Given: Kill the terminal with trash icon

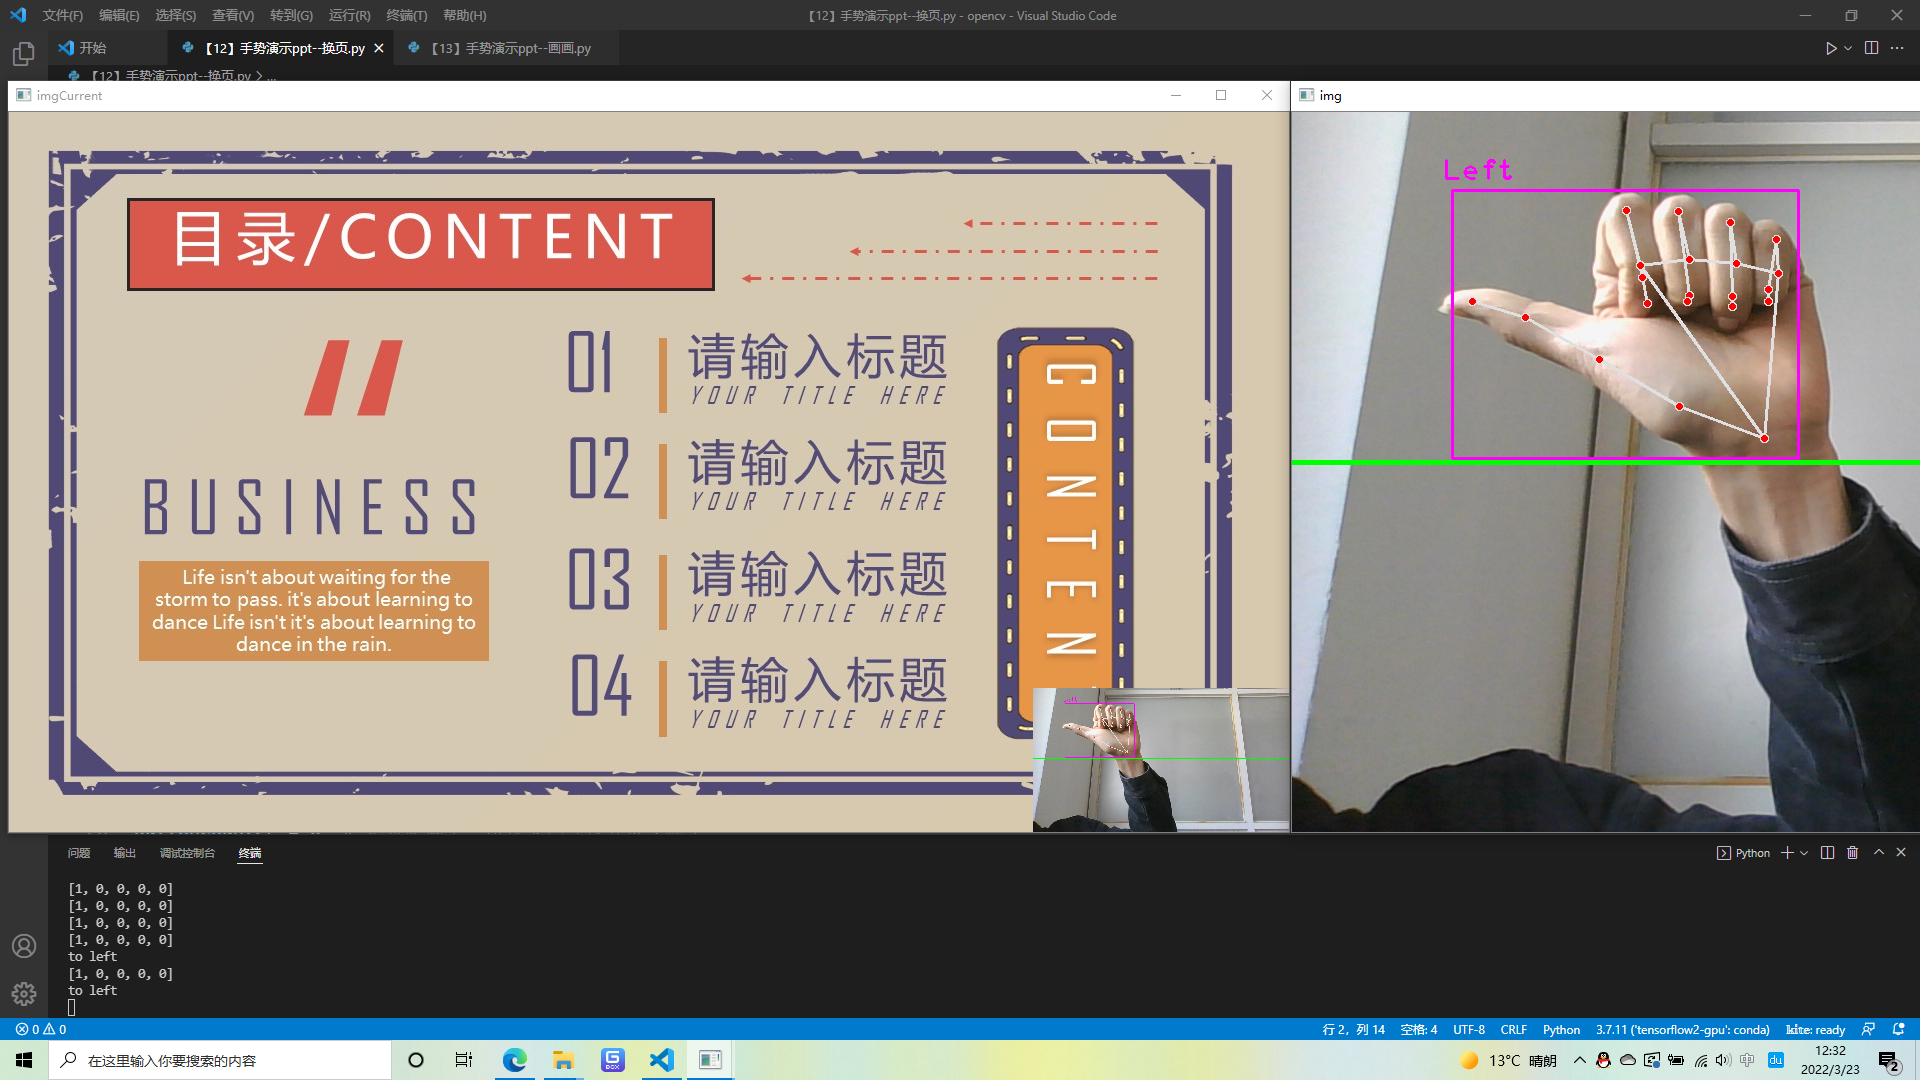Looking at the screenshot, I should click(1852, 853).
